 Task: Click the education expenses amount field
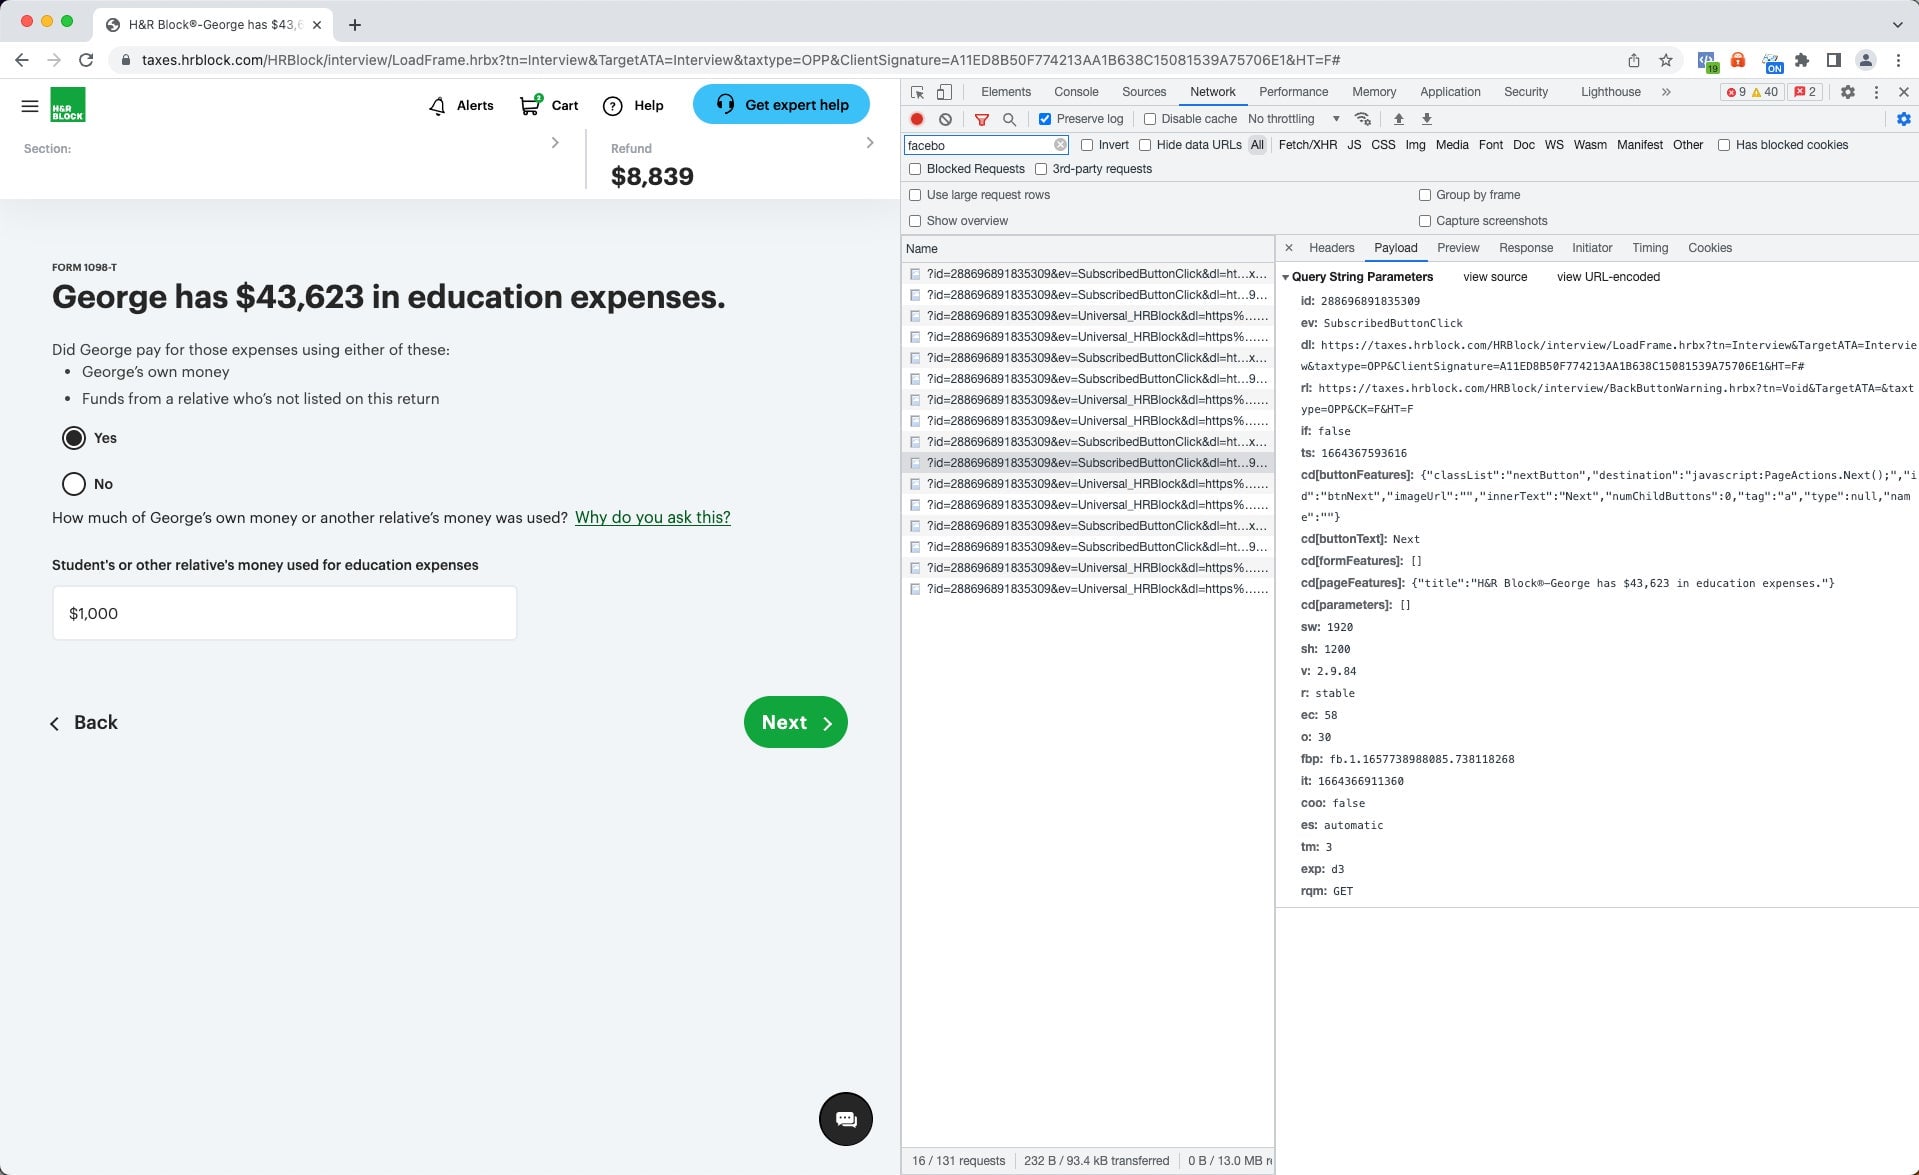click(x=284, y=613)
